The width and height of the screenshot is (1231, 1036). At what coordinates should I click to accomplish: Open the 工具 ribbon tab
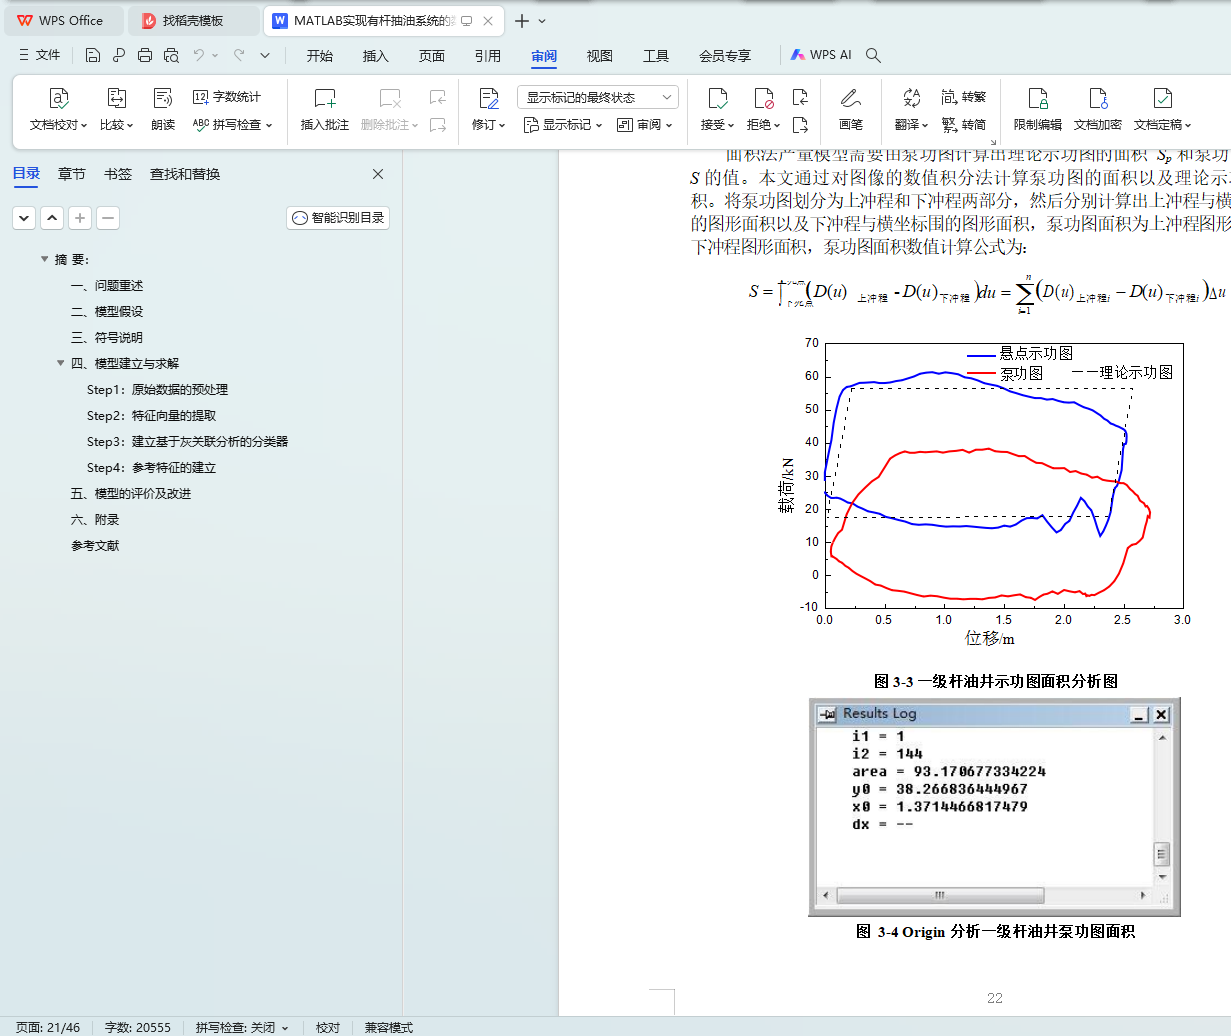click(x=656, y=56)
